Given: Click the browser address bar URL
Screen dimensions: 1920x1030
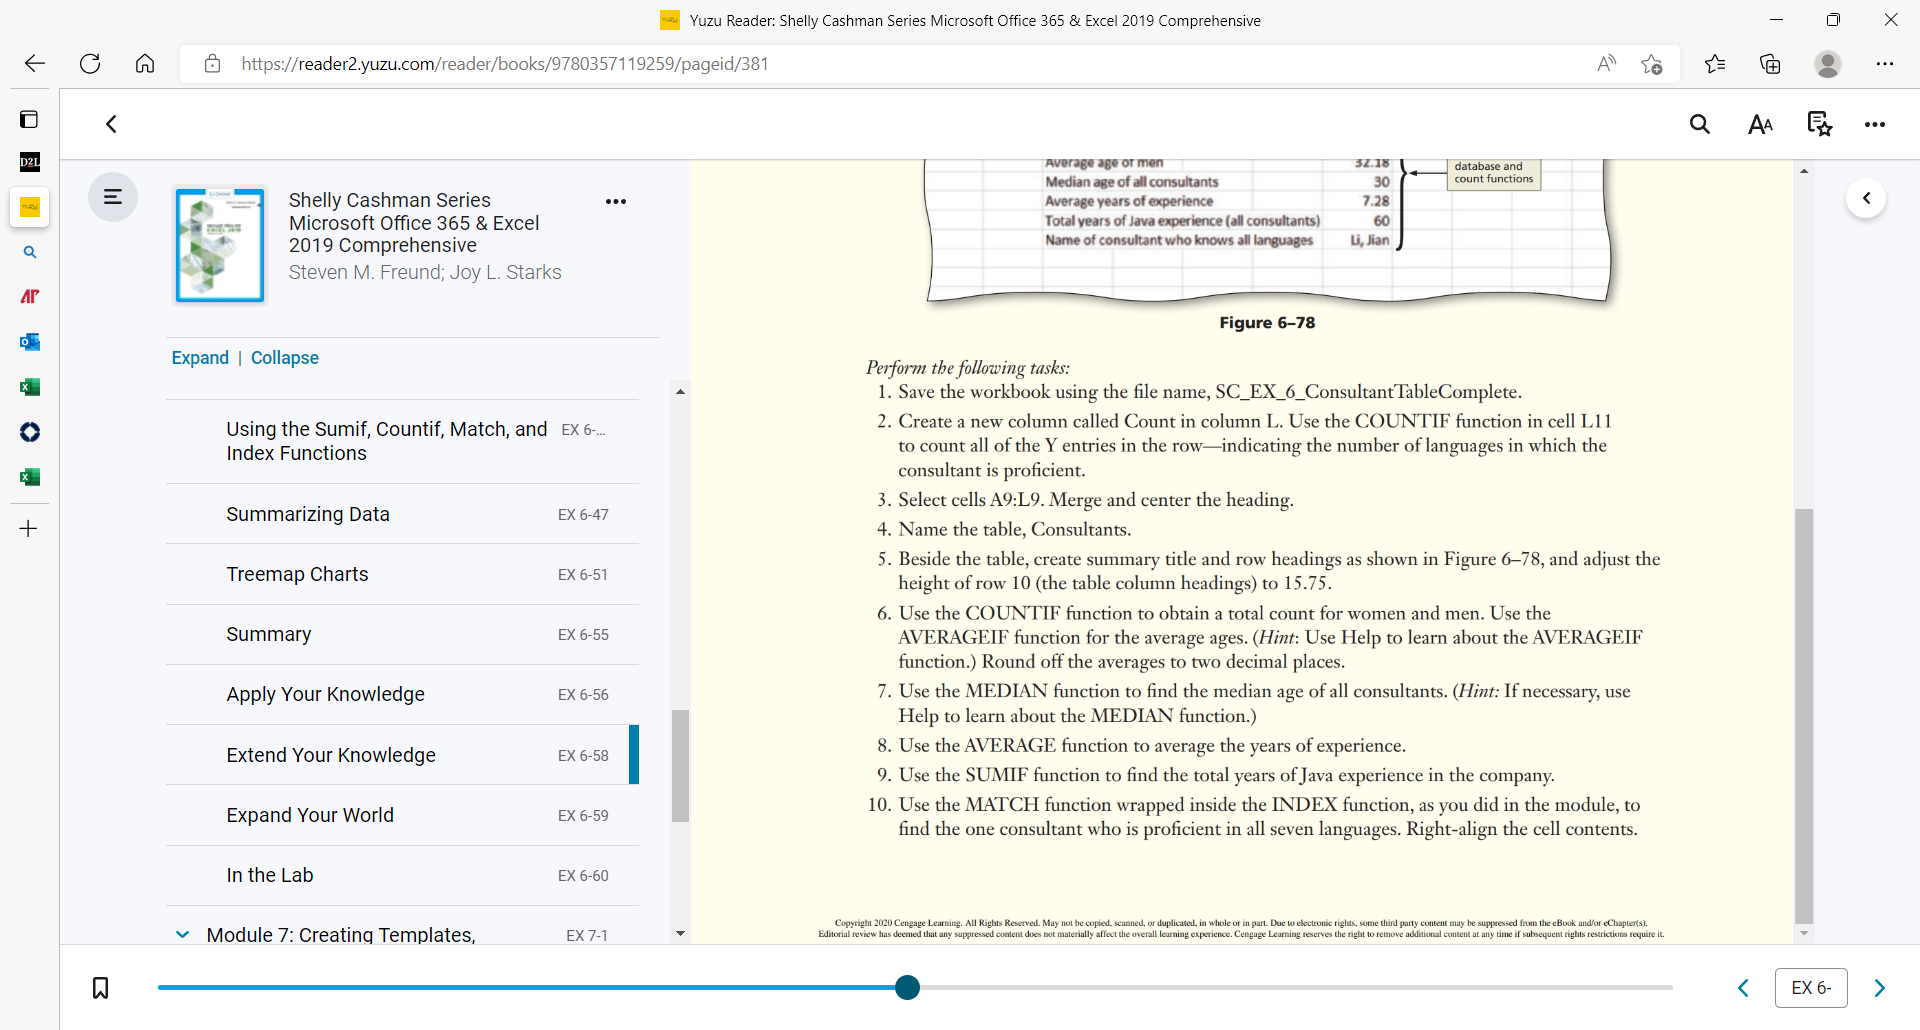Looking at the screenshot, I should pos(505,64).
